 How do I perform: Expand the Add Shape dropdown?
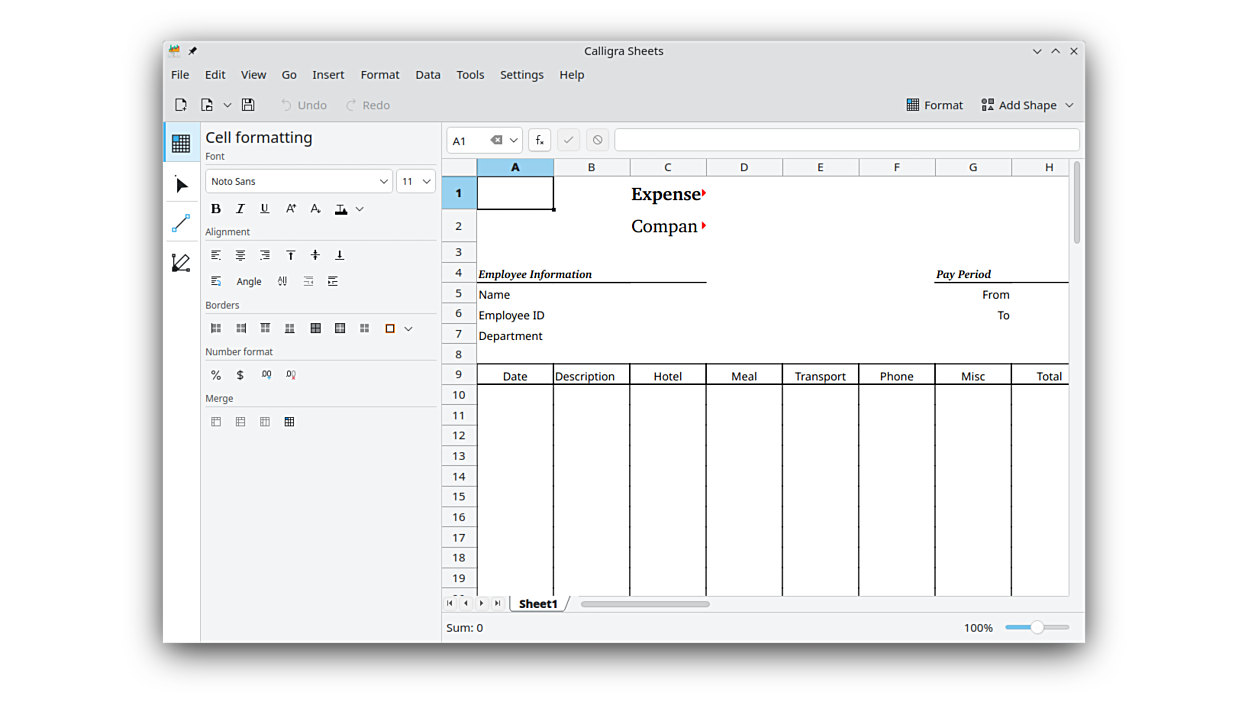(1069, 105)
